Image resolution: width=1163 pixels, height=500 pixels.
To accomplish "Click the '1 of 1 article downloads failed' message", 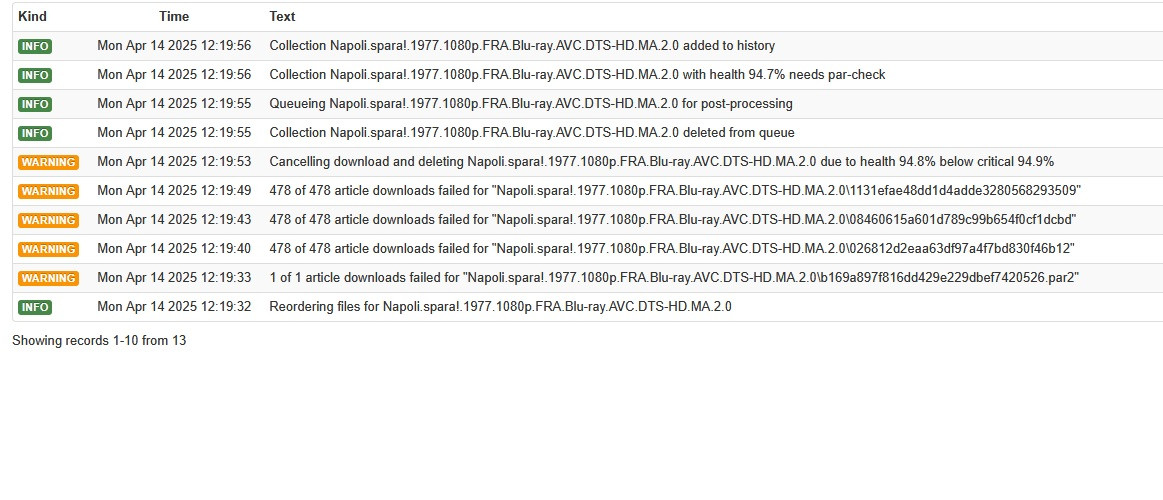I will (673, 277).
